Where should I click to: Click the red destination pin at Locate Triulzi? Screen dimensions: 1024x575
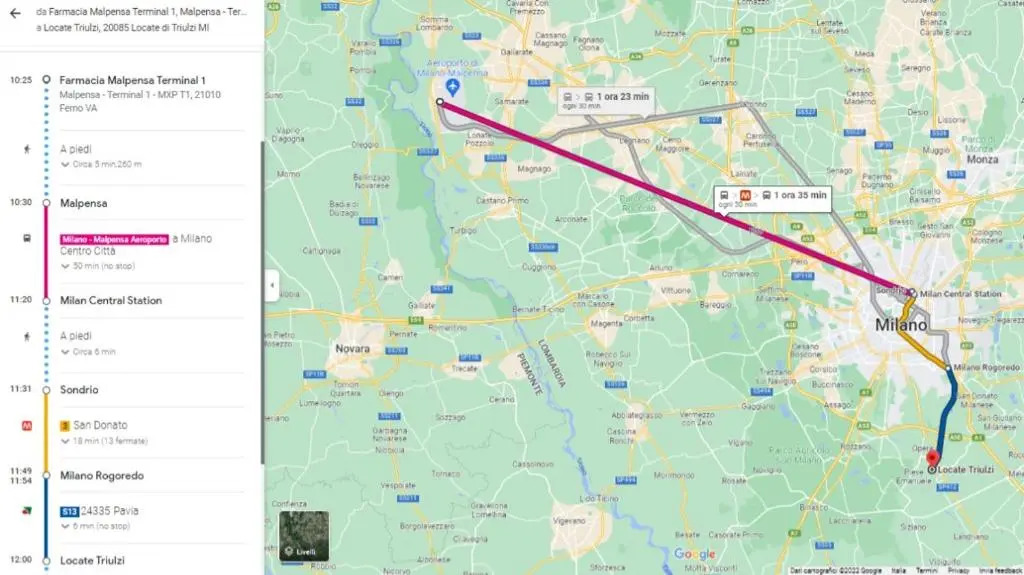(x=933, y=458)
